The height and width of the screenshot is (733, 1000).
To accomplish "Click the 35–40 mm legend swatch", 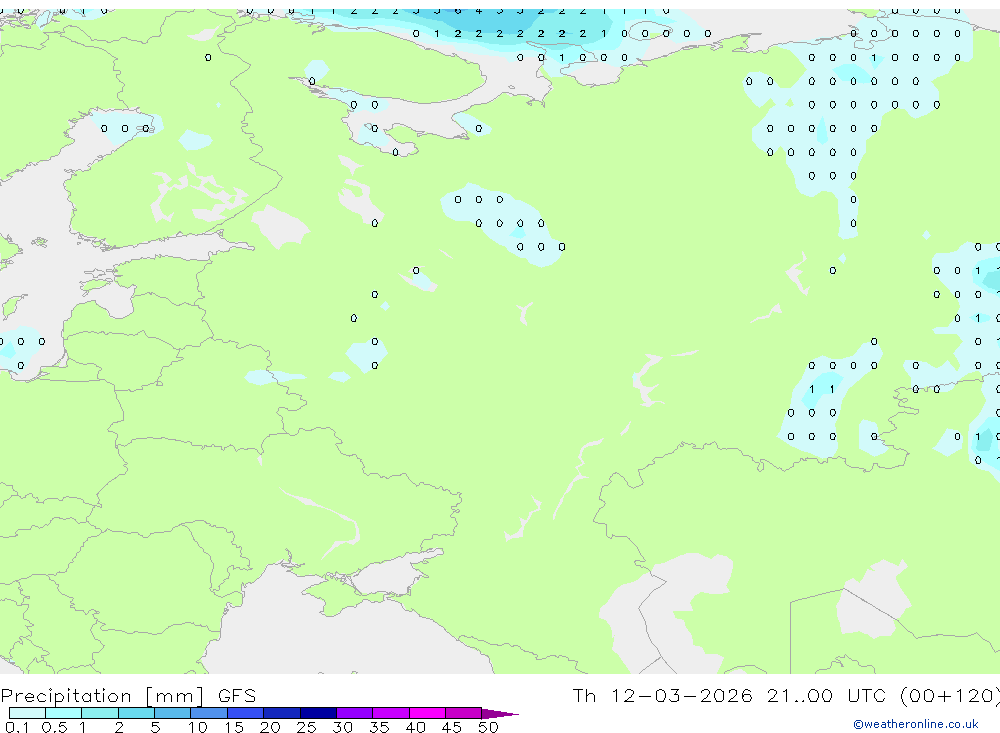I will click(x=391, y=713).
